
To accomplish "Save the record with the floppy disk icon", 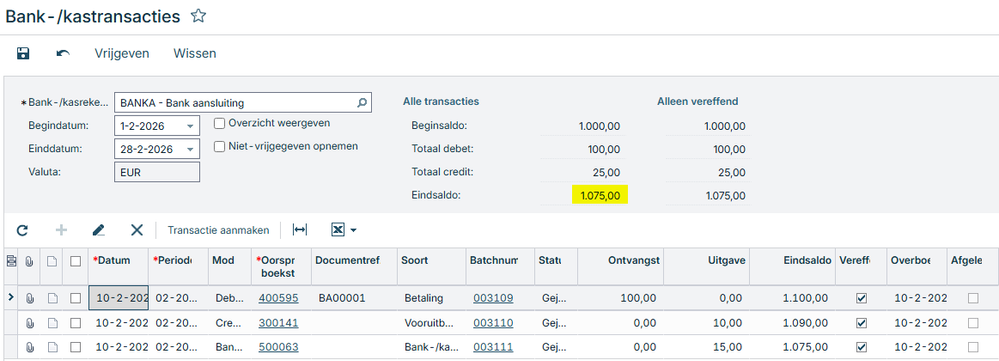I will [24, 53].
